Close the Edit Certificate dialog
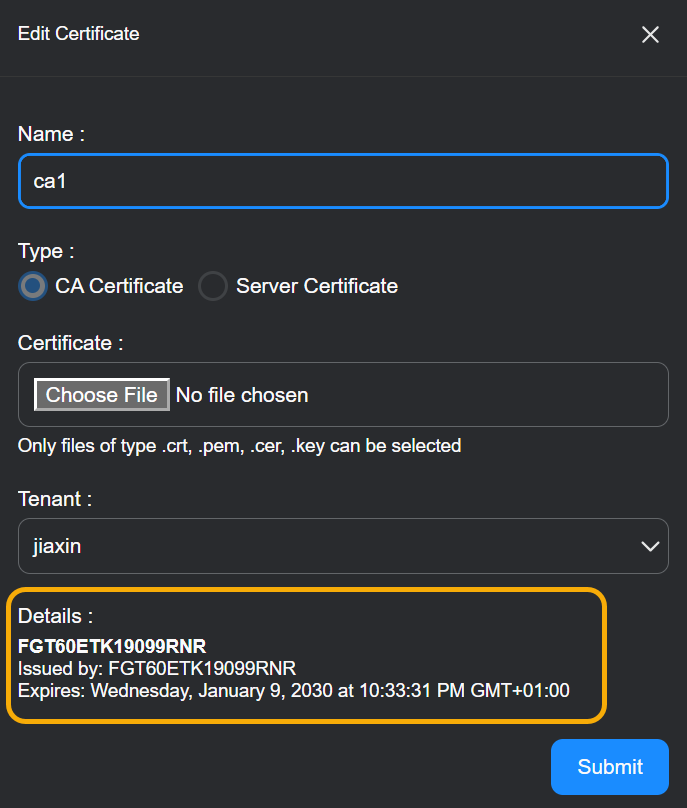 pyautogui.click(x=650, y=35)
